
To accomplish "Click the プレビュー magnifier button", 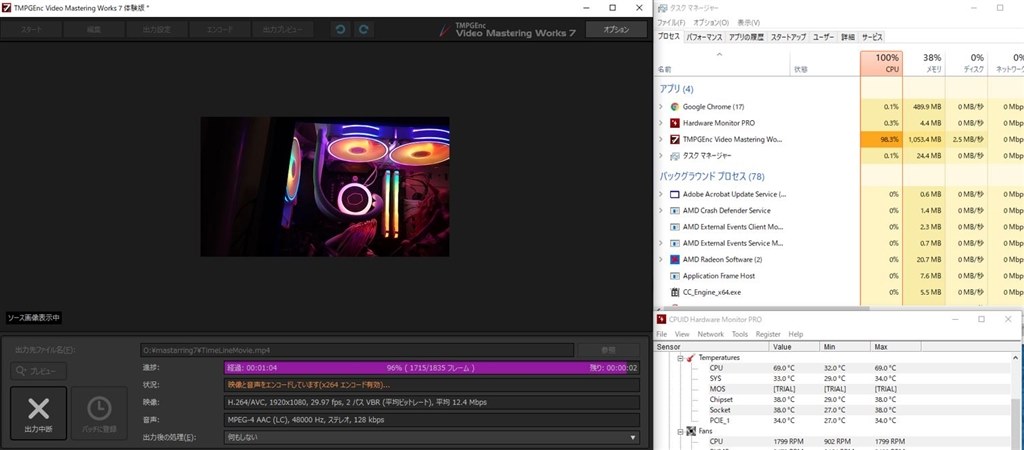I will point(39,371).
